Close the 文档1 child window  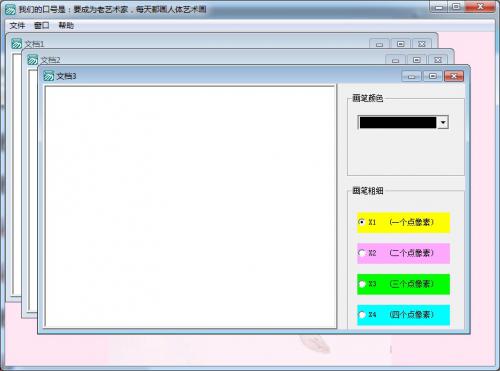click(x=422, y=44)
